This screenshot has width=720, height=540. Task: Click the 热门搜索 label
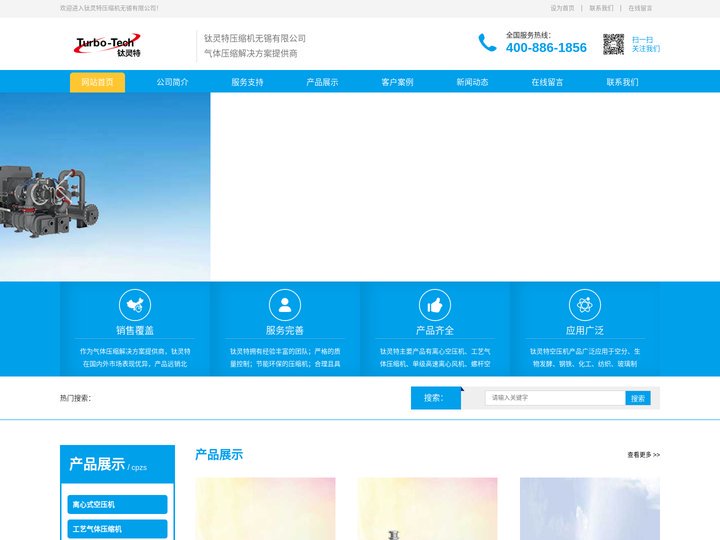tap(75, 398)
